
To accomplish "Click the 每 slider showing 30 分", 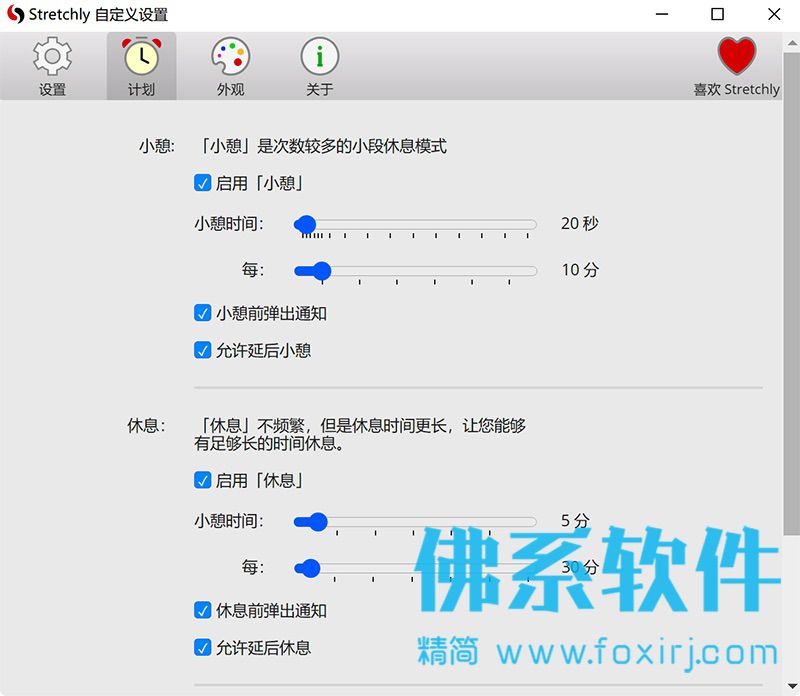I will tap(415, 568).
